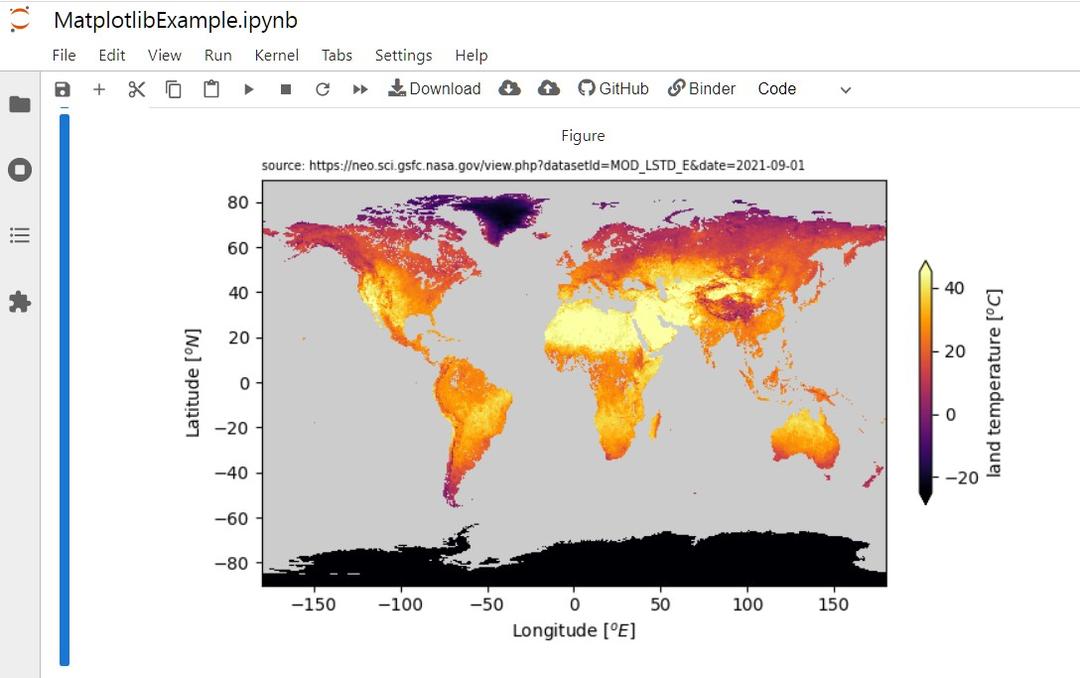Interrupt the kernel with the stop icon
1080x678 pixels.
tap(286, 89)
